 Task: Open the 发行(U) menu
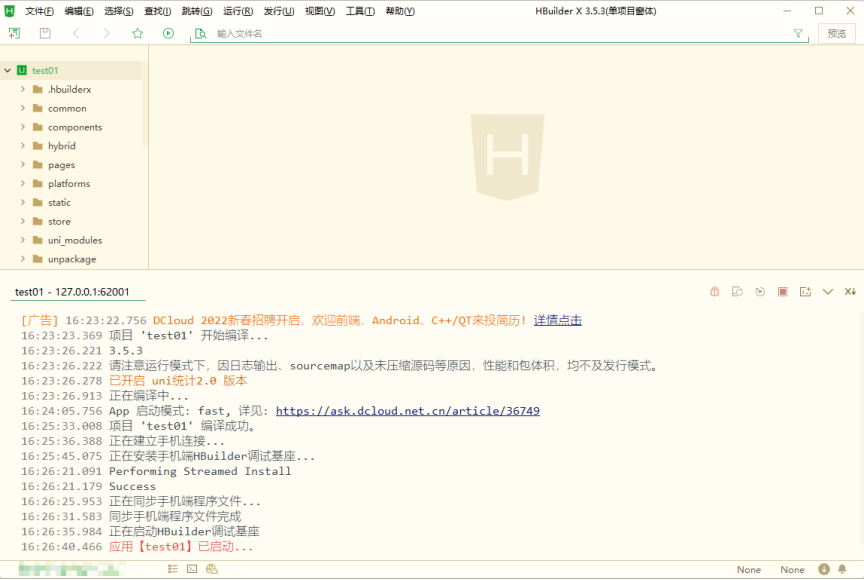pyautogui.click(x=279, y=11)
